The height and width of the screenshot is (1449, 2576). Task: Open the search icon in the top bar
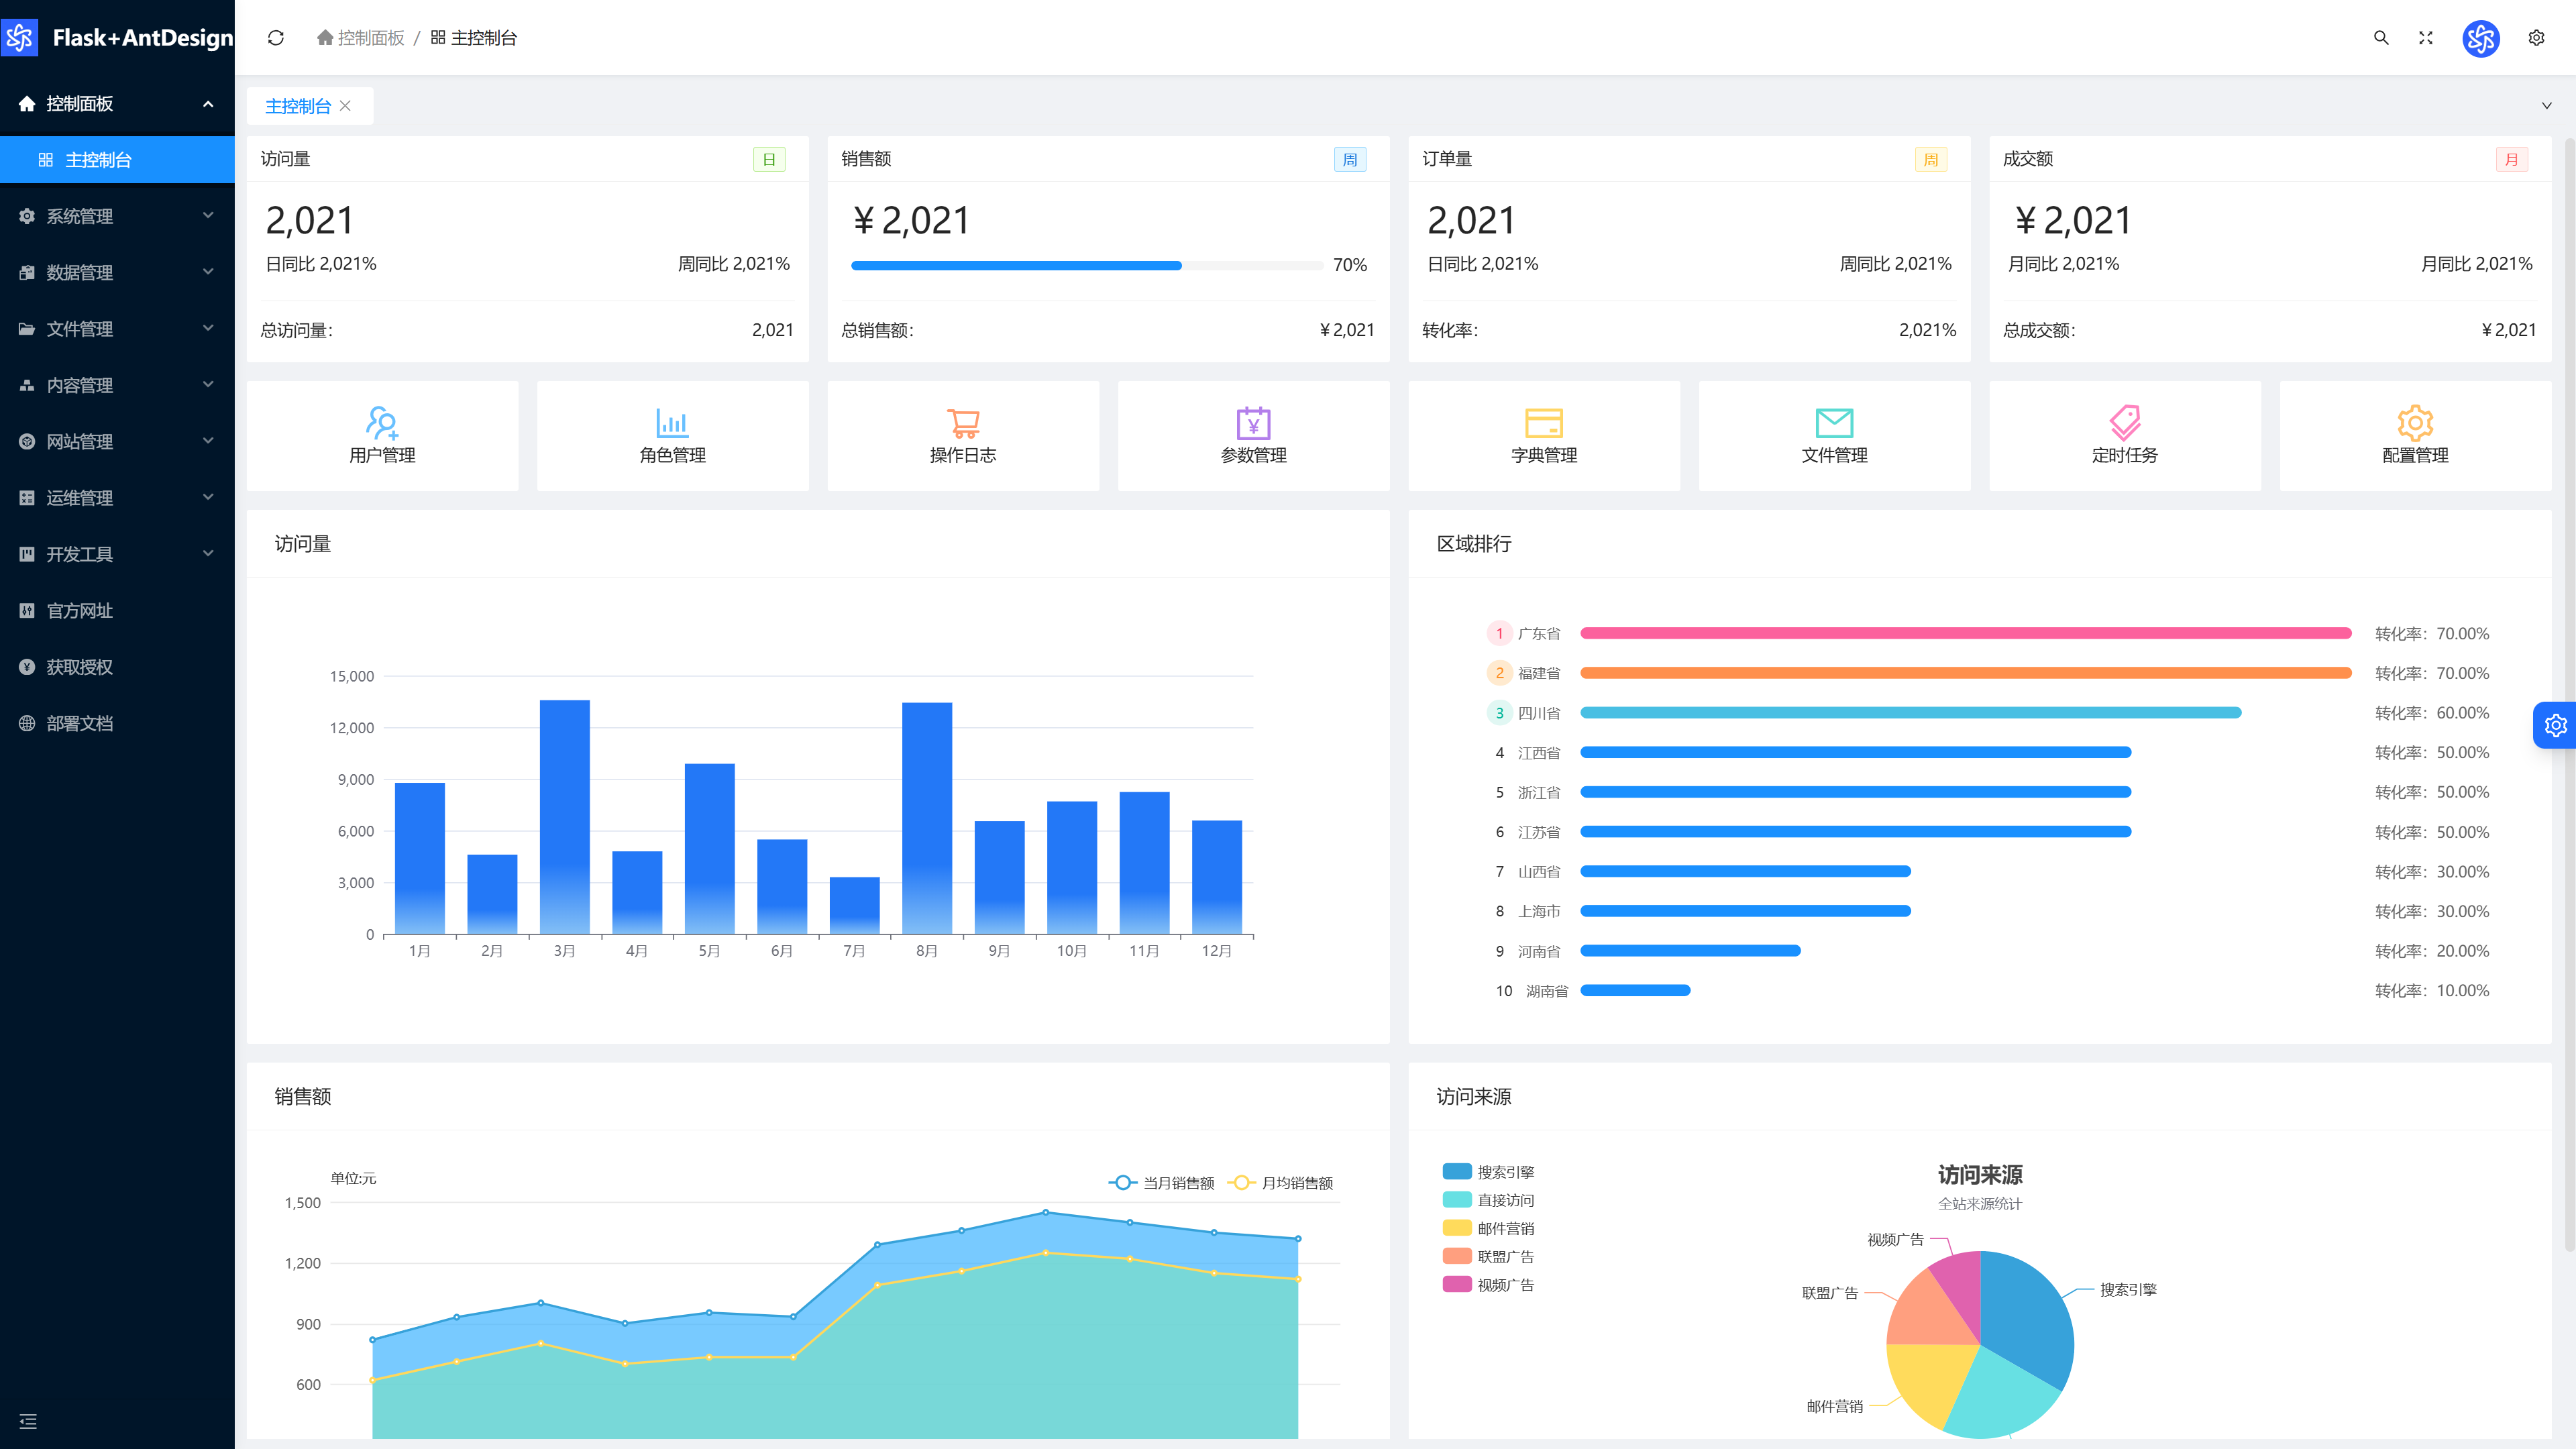click(x=2381, y=38)
